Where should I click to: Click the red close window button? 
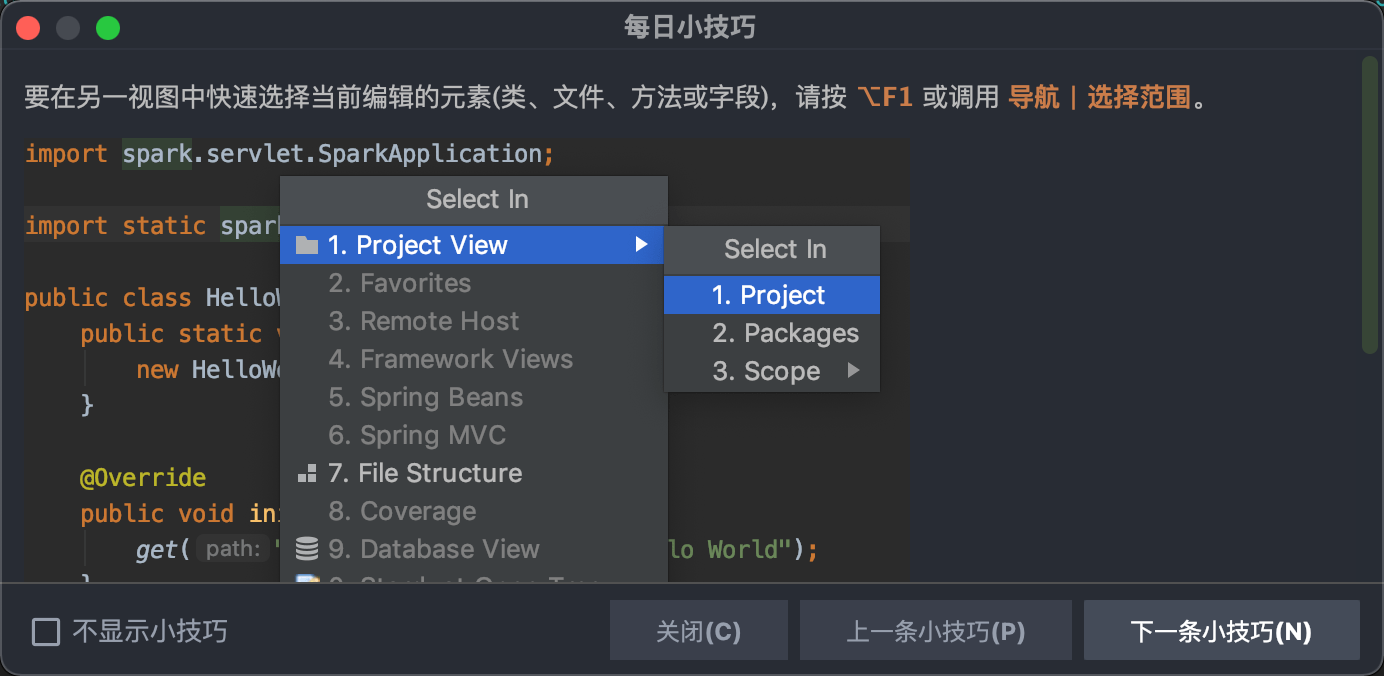28,28
